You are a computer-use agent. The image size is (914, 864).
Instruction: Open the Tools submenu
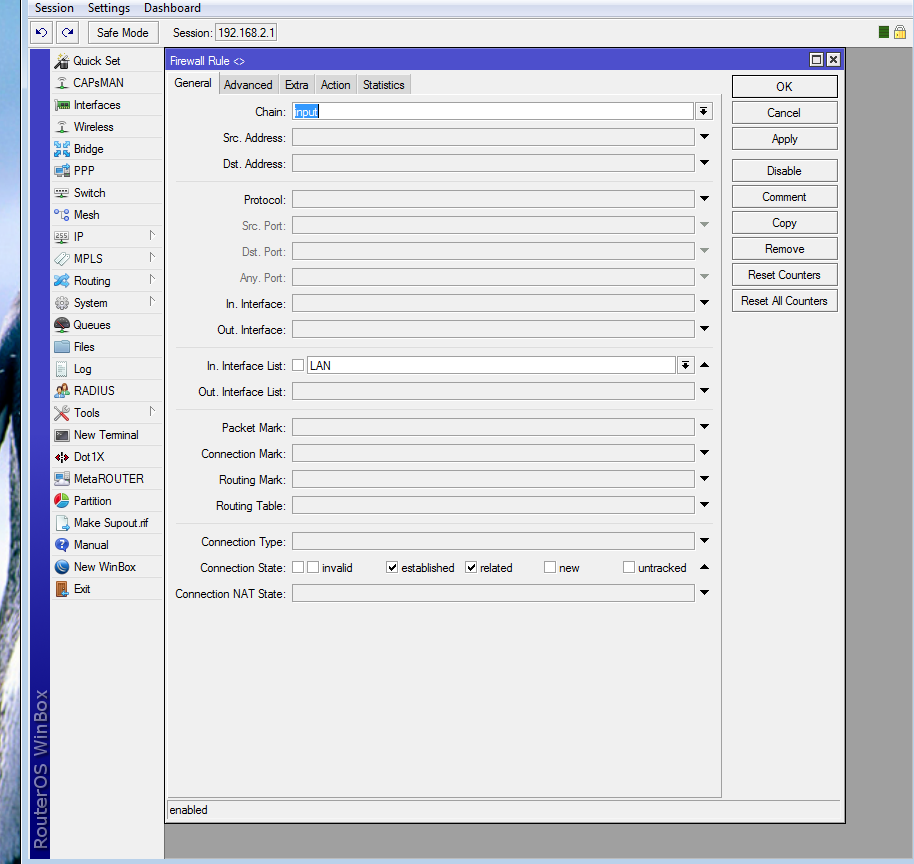pos(106,413)
